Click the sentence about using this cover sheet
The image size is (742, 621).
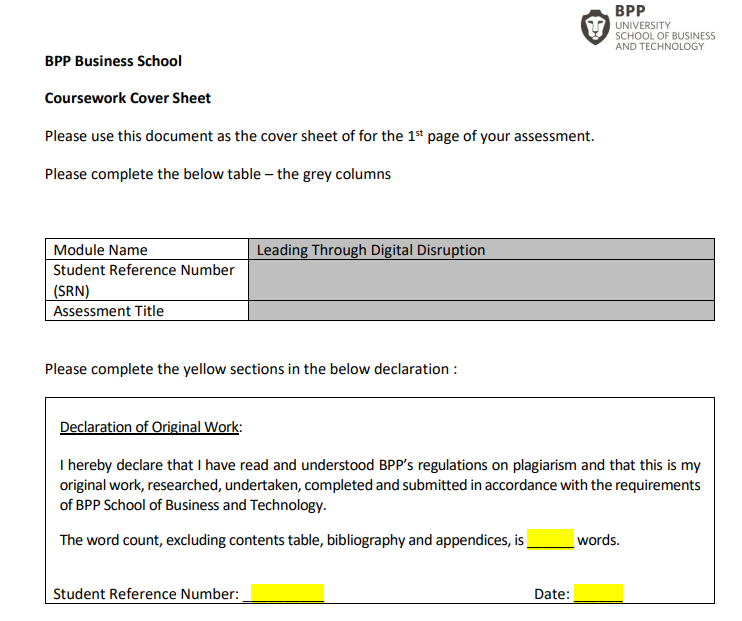tap(319, 136)
